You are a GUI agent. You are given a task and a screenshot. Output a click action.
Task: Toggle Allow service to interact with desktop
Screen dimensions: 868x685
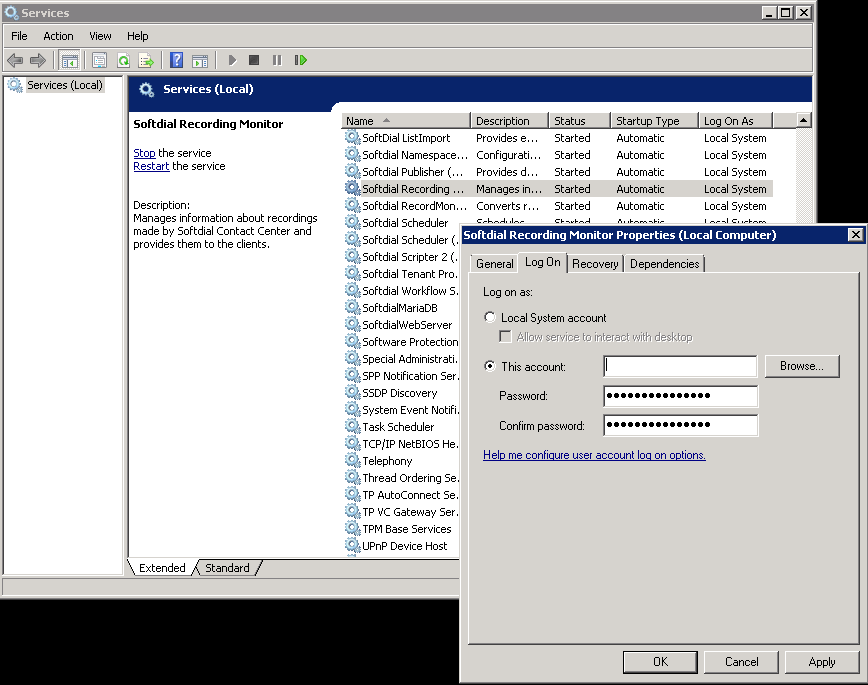[x=505, y=337]
